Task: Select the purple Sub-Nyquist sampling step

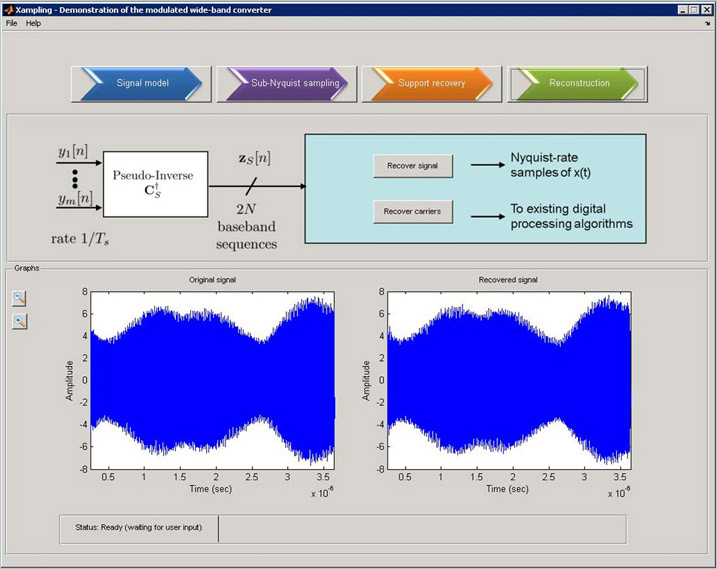Action: 287,84
